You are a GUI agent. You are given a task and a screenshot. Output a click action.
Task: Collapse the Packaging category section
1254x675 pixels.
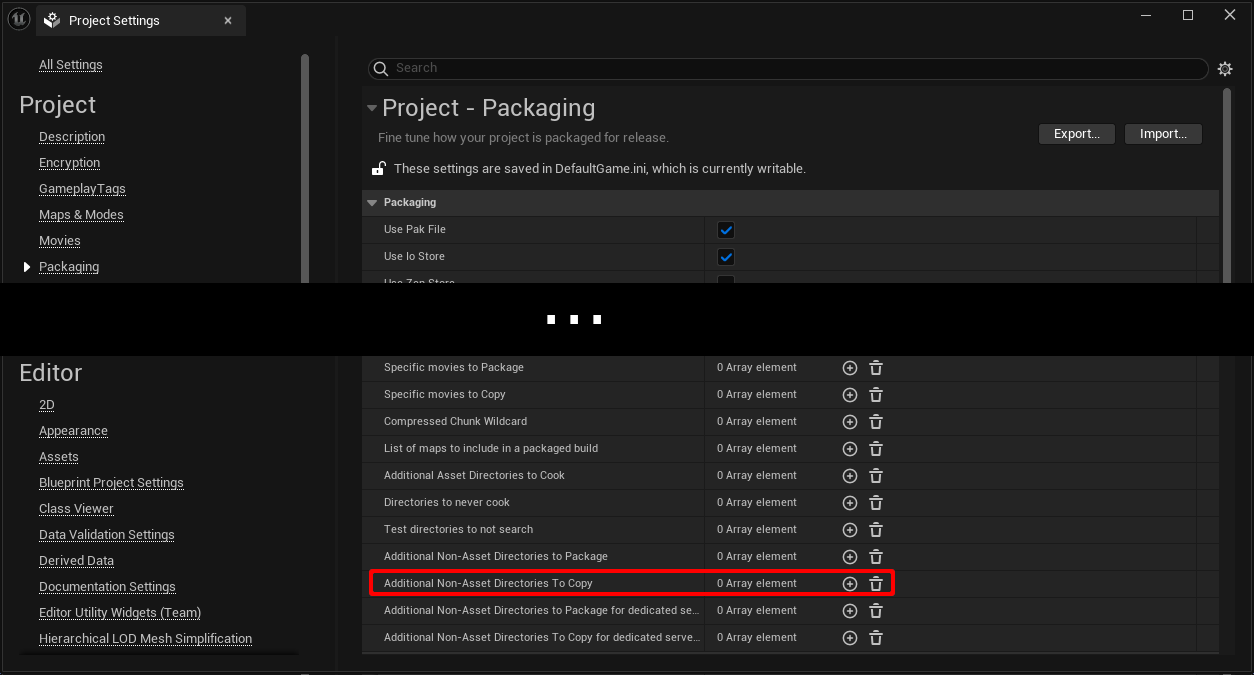coord(373,203)
